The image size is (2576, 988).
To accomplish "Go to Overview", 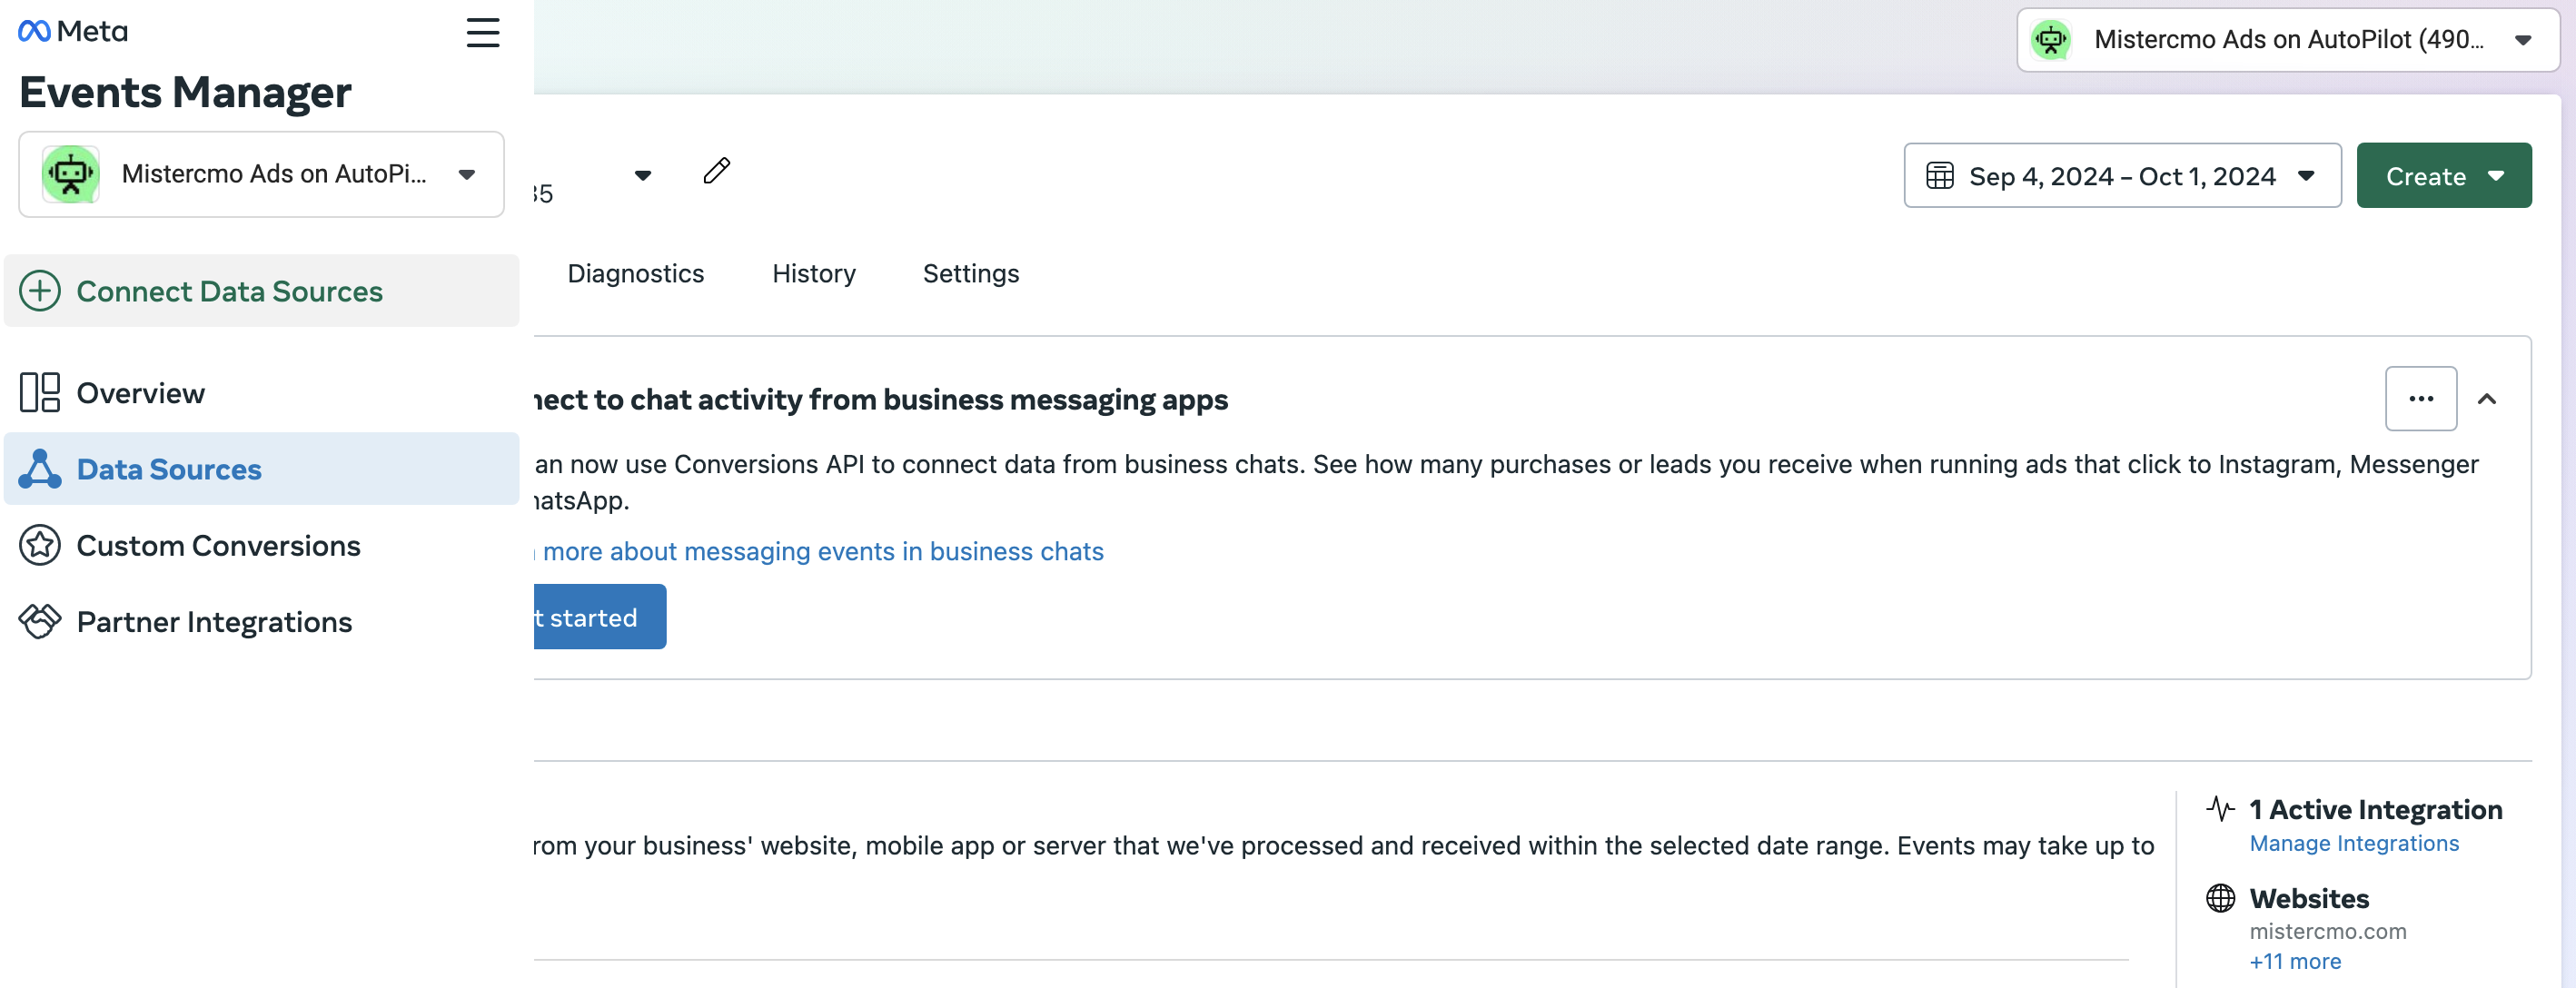I will coord(261,393).
